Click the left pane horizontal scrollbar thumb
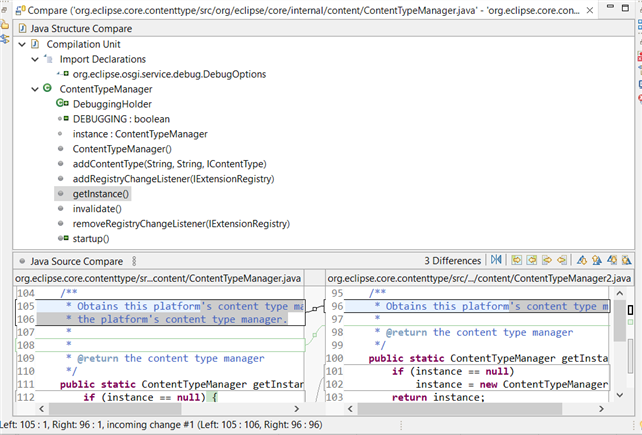642x435 pixels. click(115, 408)
